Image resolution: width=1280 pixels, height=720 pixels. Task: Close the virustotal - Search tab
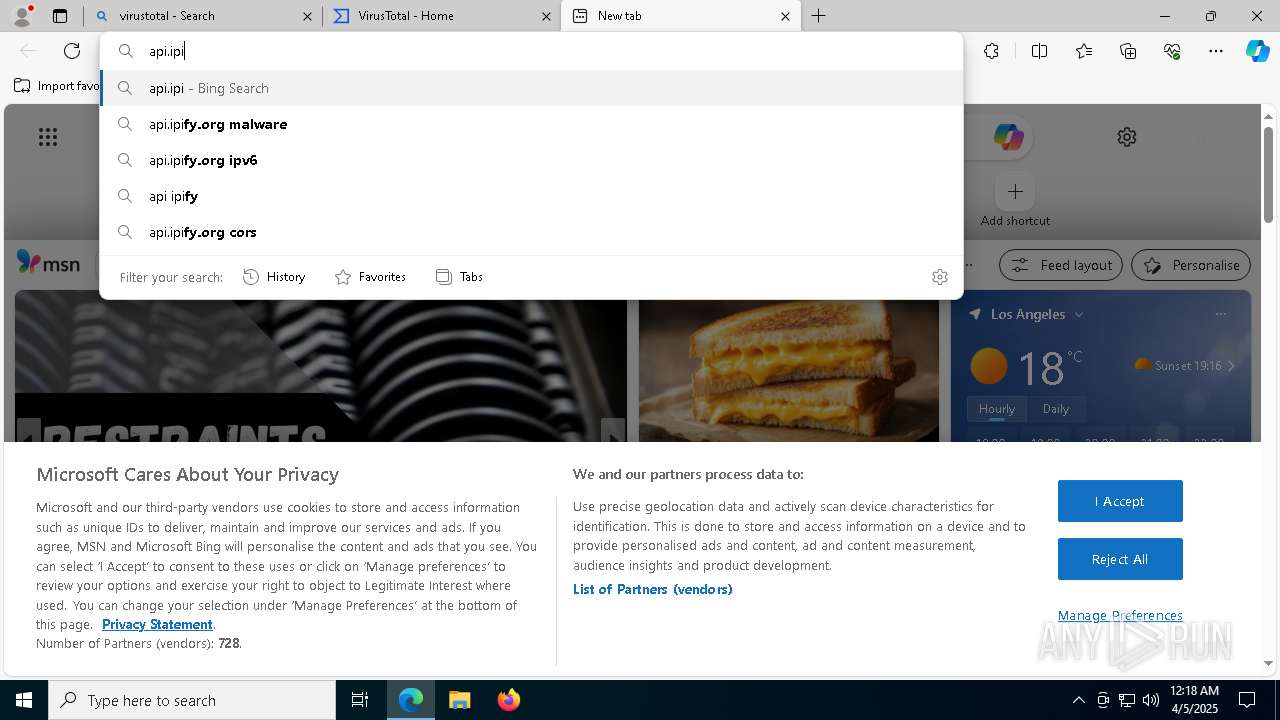point(307,16)
